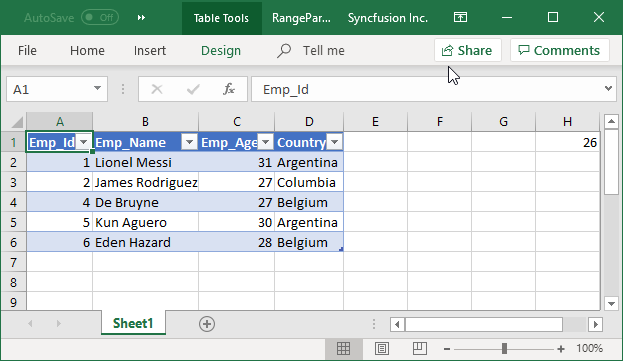Viewport: 623px width, 361px height.
Task: Select the cell containing Kun Aguero
Action: coord(145,222)
